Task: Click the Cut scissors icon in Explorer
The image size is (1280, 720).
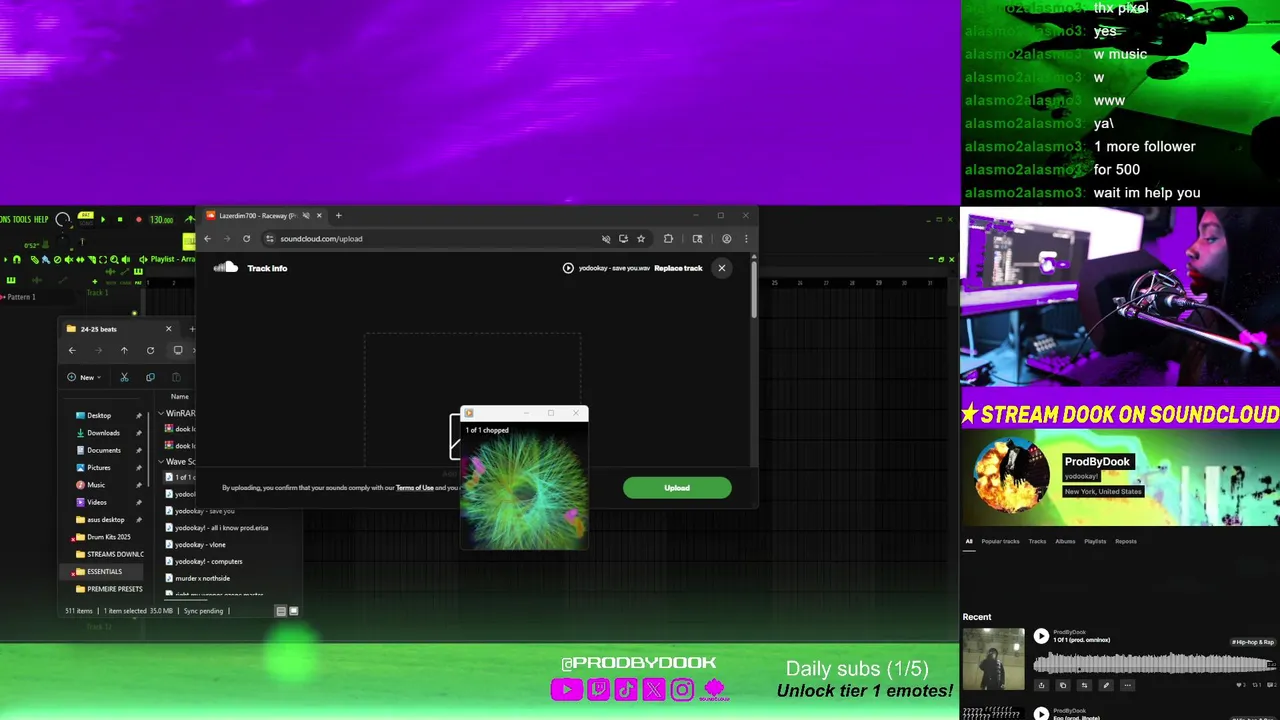Action: tap(124, 377)
